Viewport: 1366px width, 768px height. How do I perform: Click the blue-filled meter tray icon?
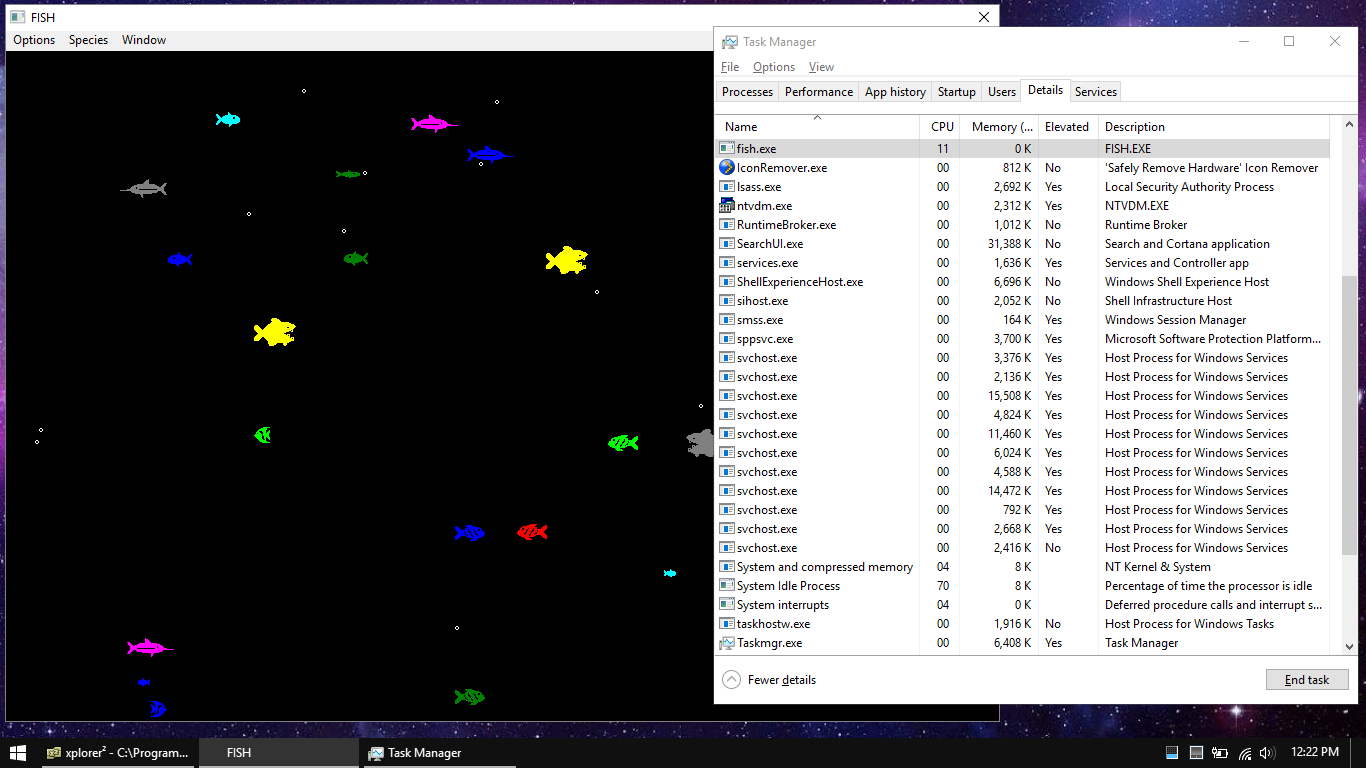coord(1172,752)
